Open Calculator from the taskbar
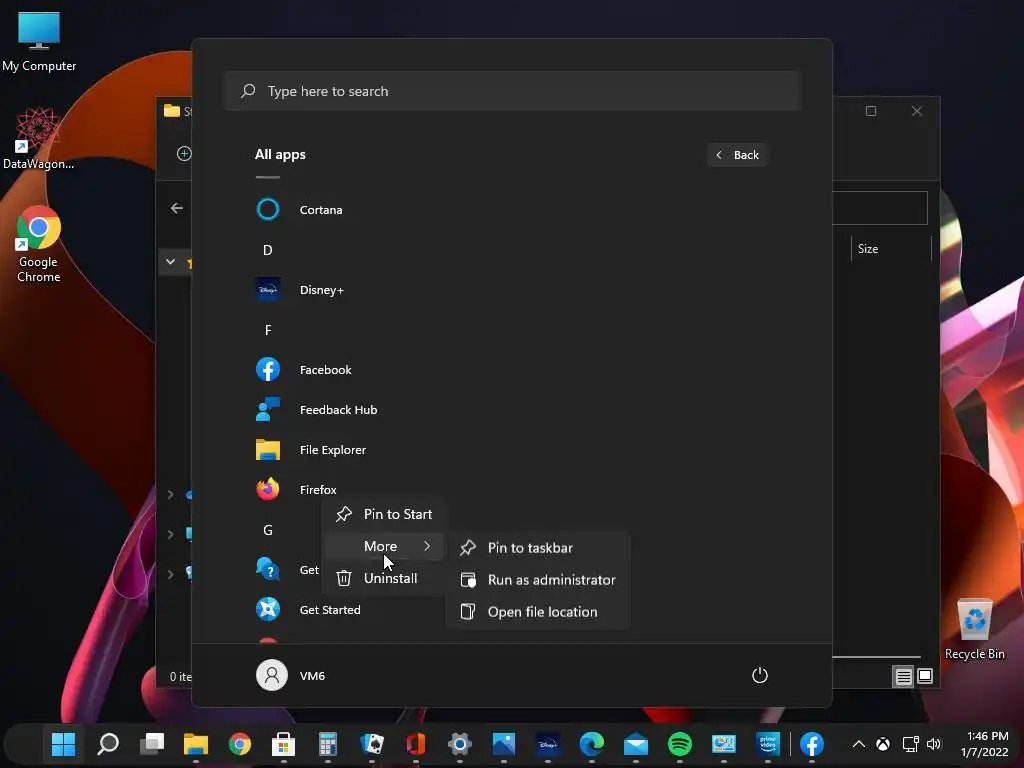This screenshot has height=768, width=1024. click(328, 744)
